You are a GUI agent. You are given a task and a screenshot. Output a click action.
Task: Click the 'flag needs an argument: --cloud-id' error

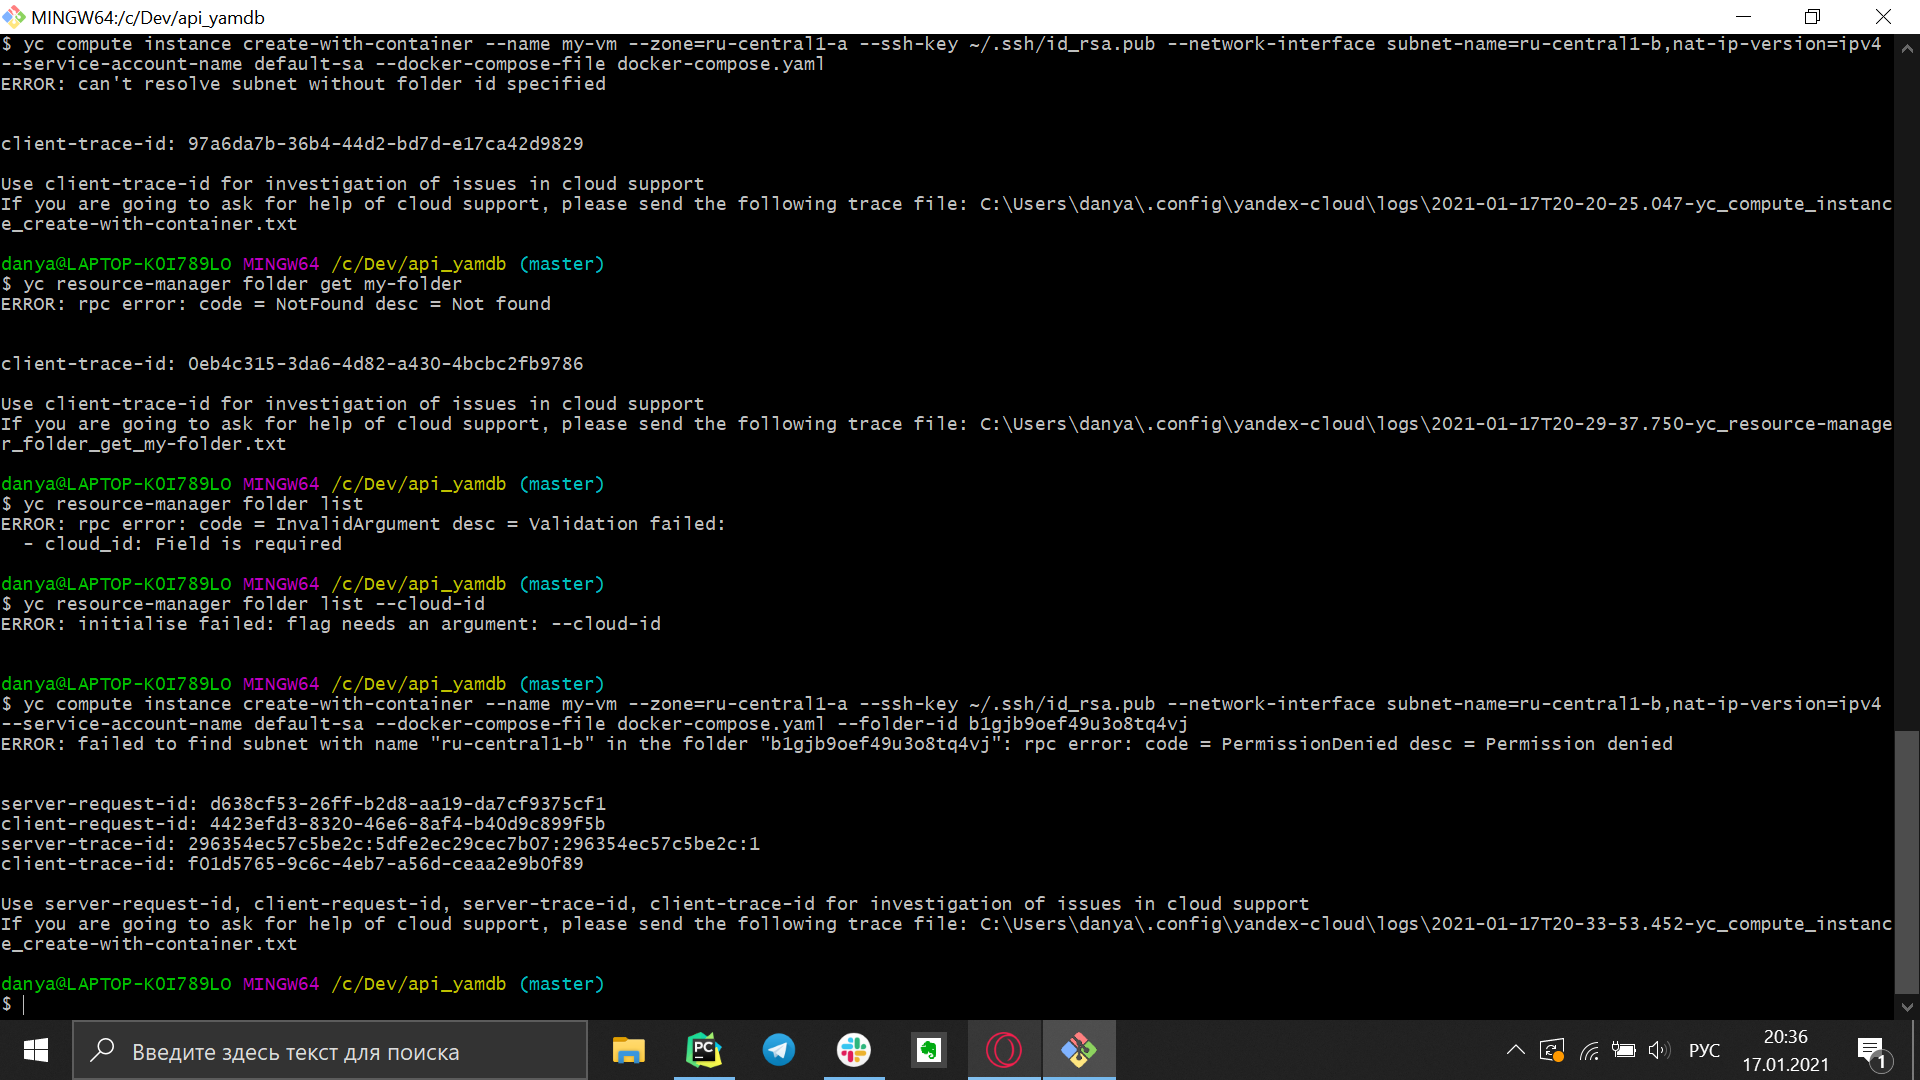(474, 624)
